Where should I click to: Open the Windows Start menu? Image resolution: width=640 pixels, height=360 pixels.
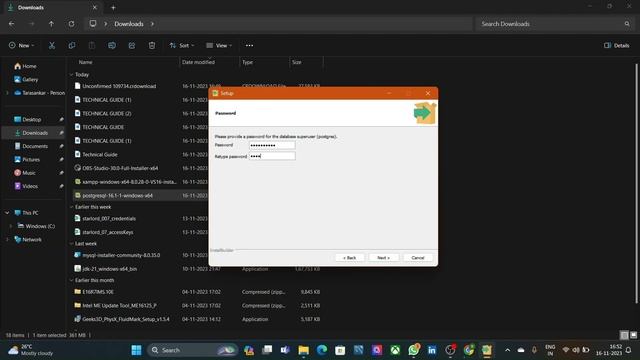pyautogui.click(x=136, y=350)
